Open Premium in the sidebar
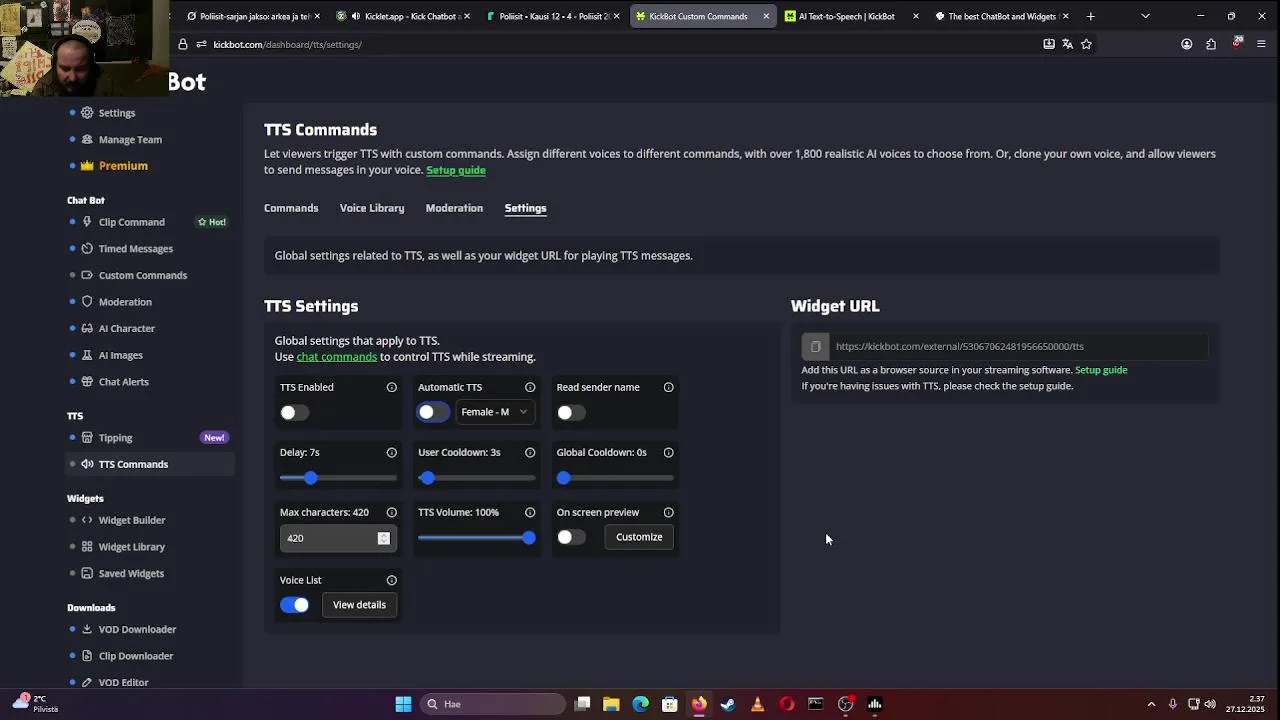 [x=123, y=166]
